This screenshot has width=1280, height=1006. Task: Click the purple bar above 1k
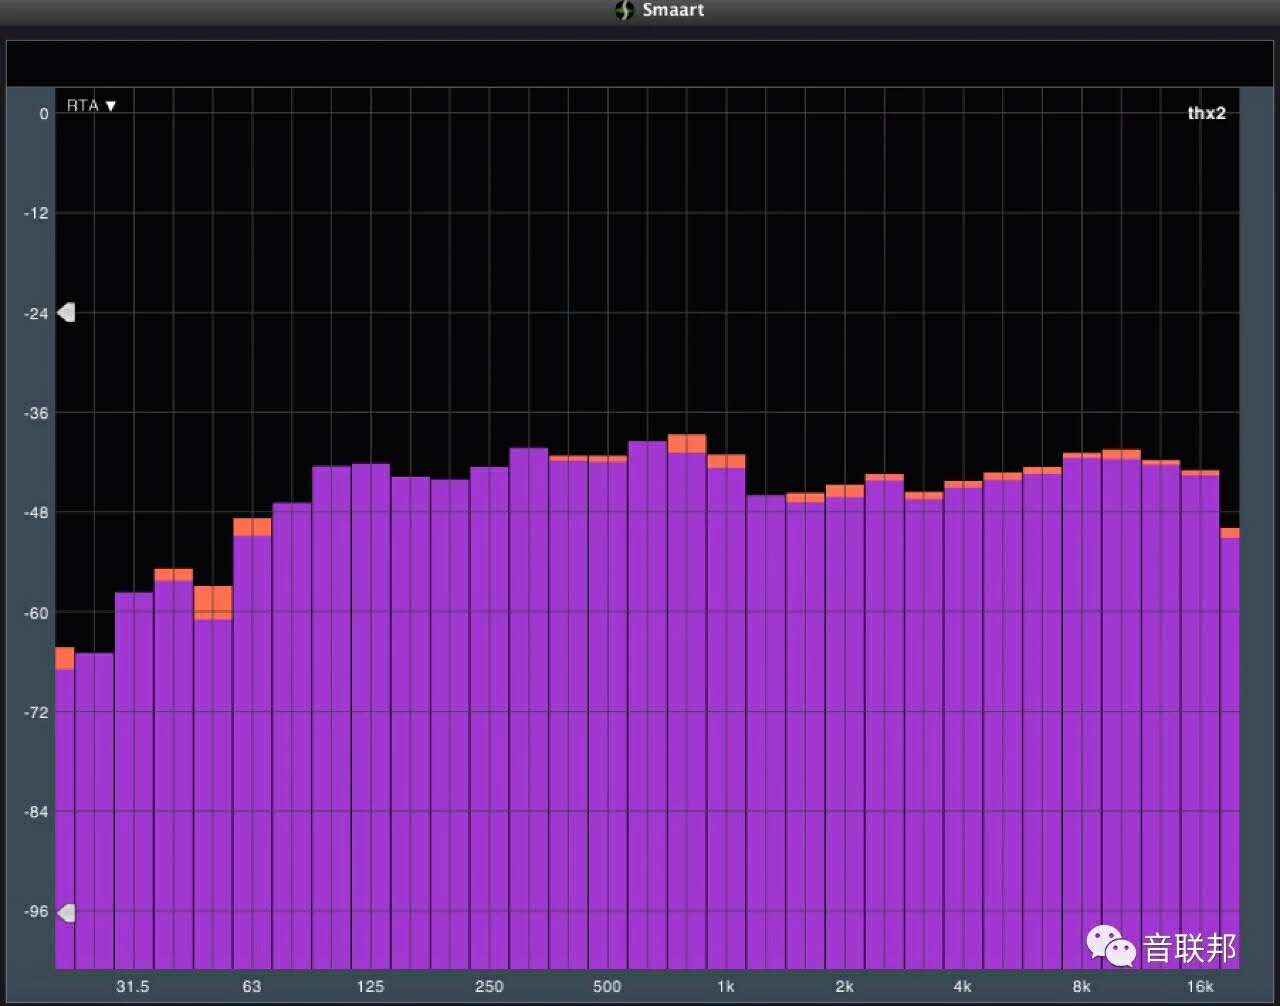point(726,700)
